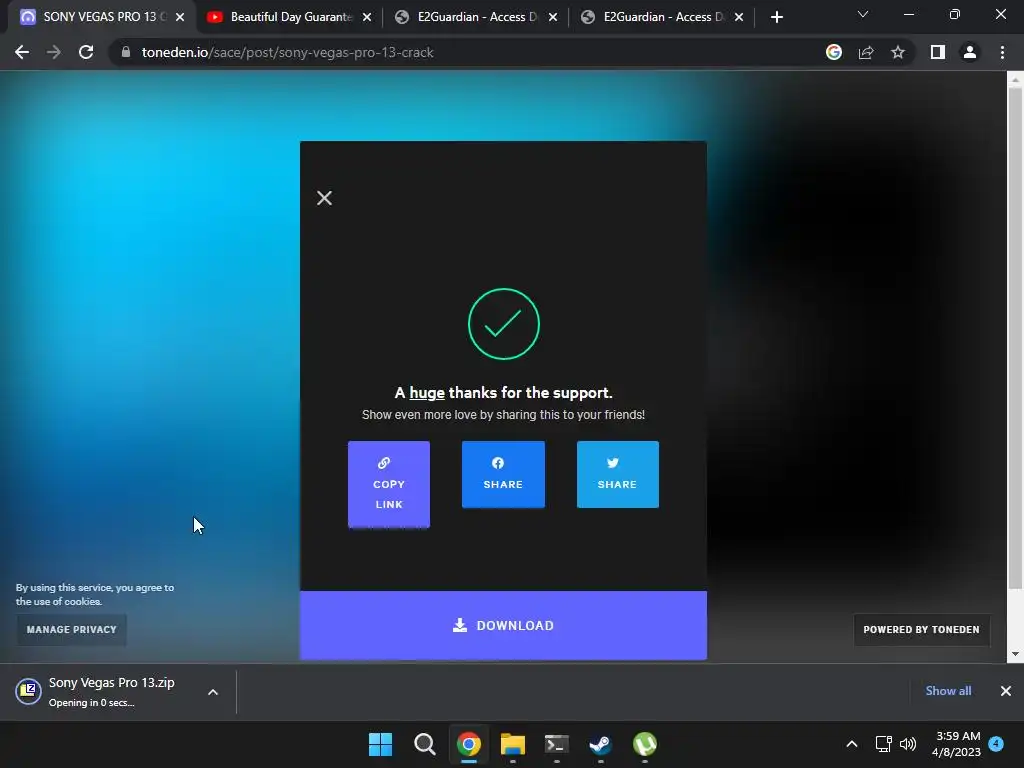Share on Facebook button
The height and width of the screenshot is (768, 1024).
click(x=503, y=474)
